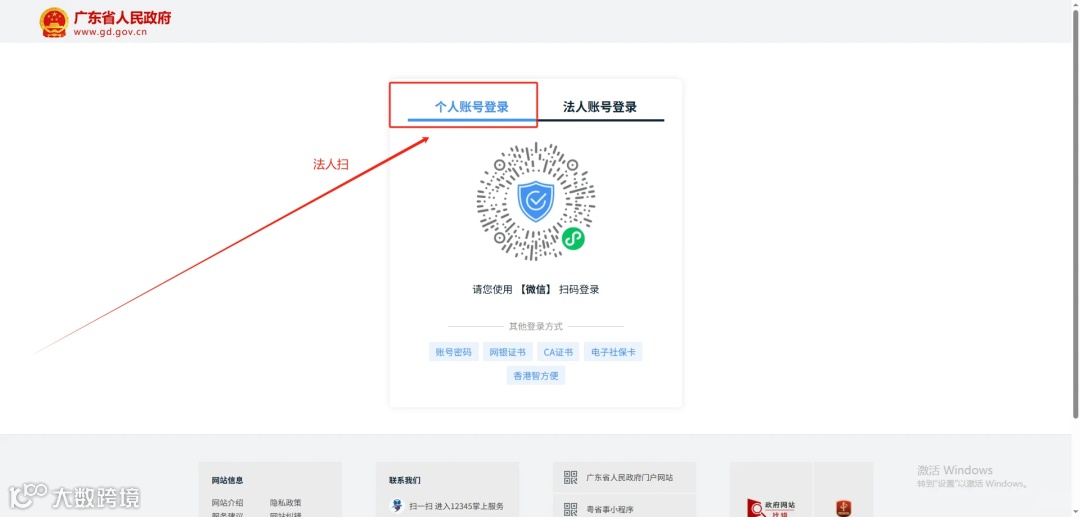Open 粤省事小程序 footer entry
This screenshot has width=1080, height=517.
[610, 509]
